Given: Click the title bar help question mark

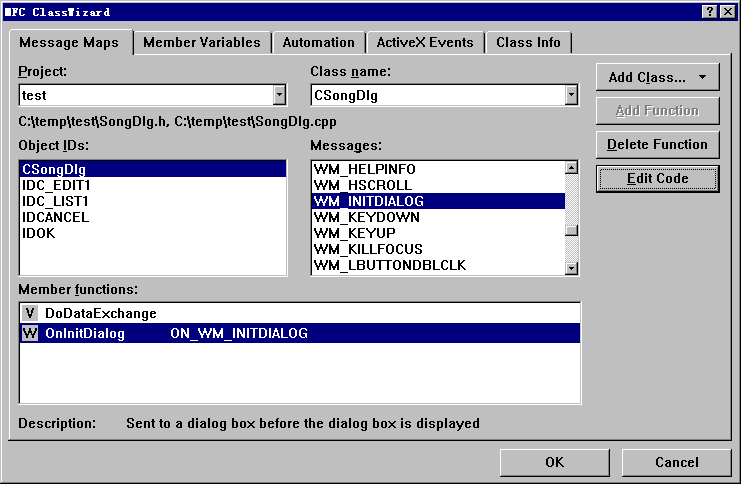Looking at the screenshot, I should (x=709, y=12).
